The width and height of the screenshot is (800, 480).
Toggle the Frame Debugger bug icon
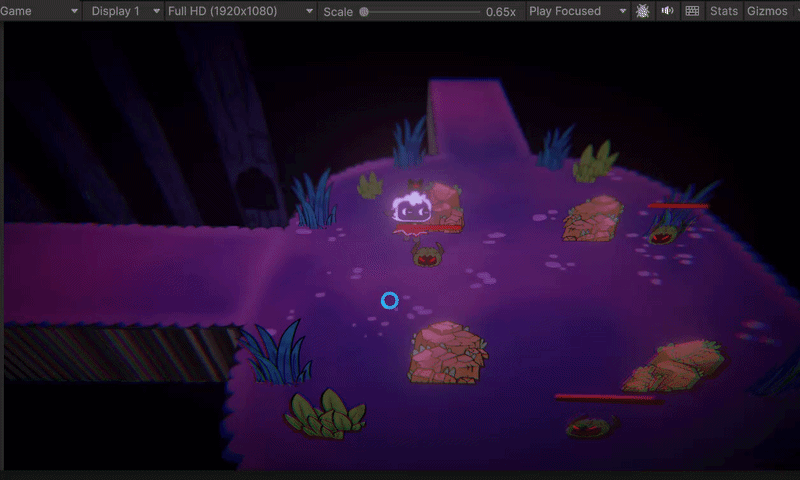pos(642,11)
